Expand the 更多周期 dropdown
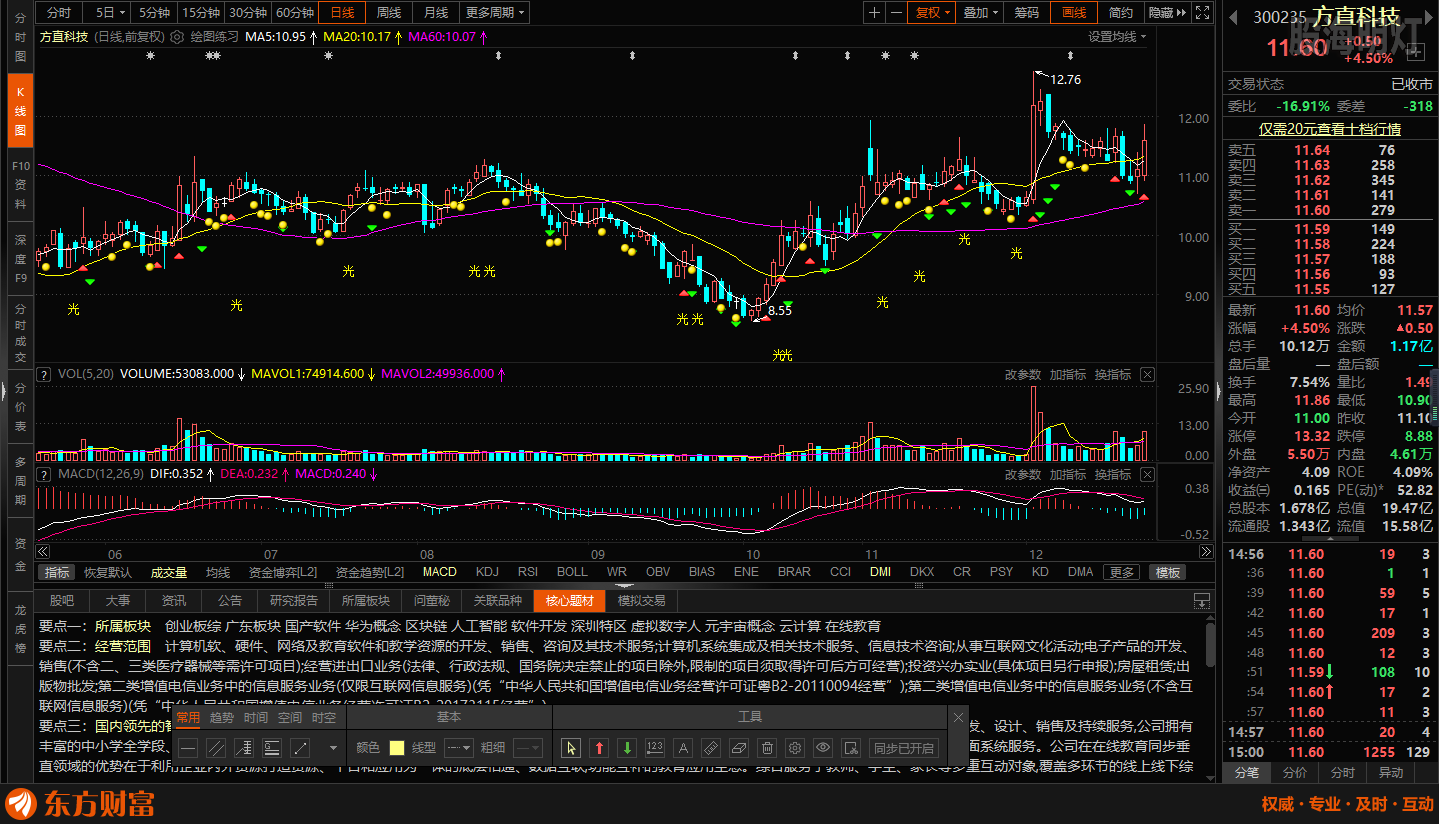Image resolution: width=1439 pixels, height=824 pixels. (x=496, y=12)
